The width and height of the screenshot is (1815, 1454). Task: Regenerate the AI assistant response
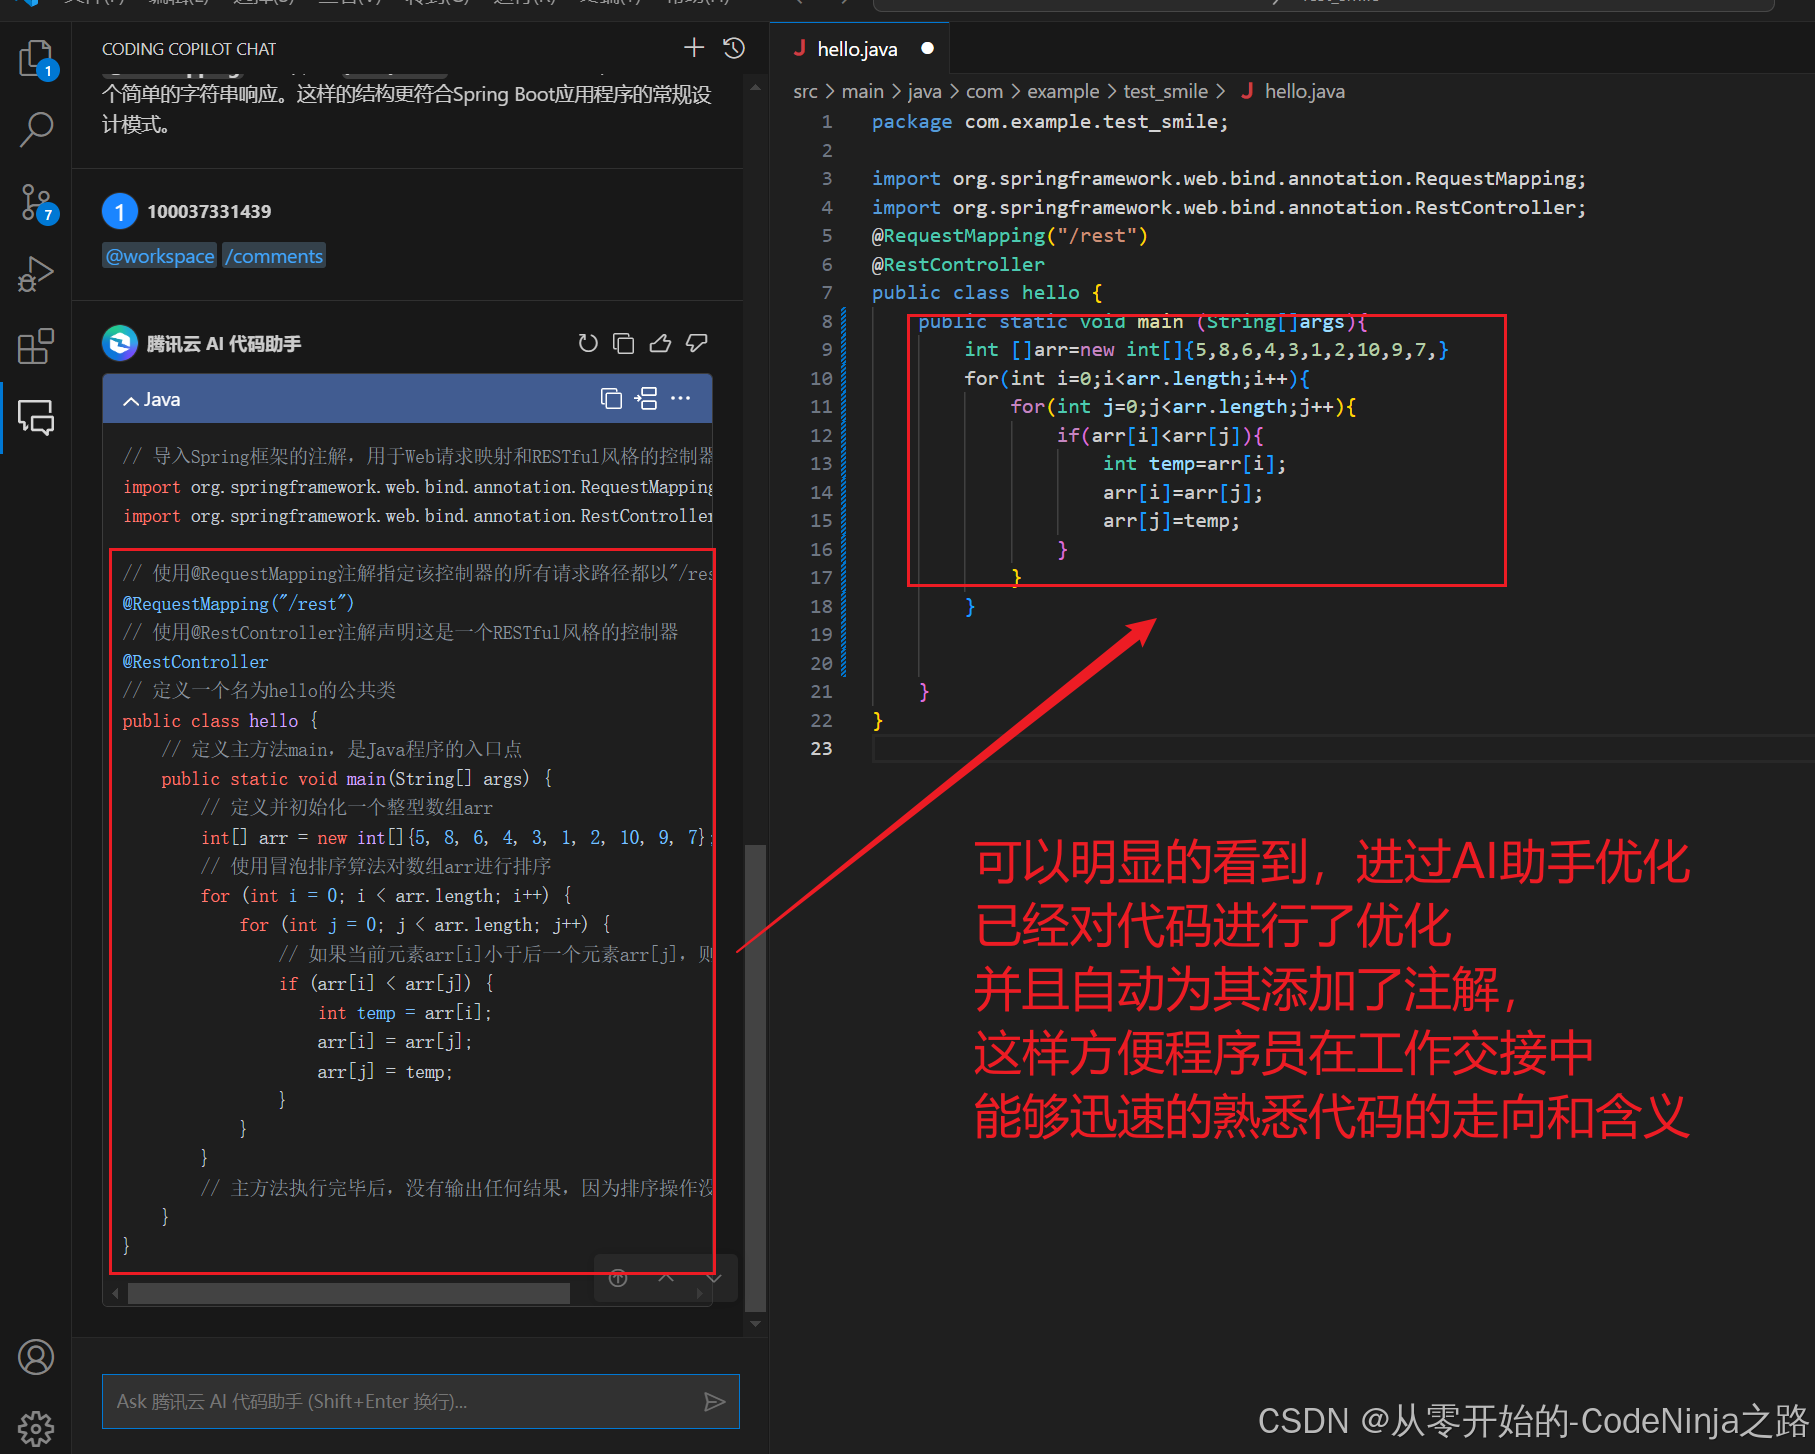588,343
